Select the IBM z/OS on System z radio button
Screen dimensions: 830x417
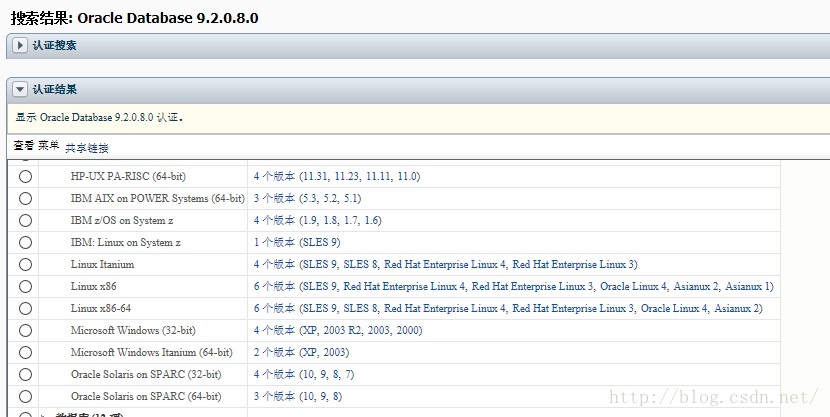coord(25,221)
